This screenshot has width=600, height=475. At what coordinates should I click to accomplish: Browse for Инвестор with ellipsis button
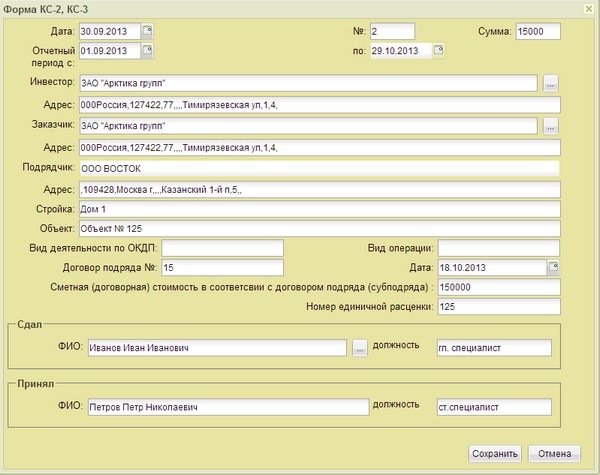(550, 83)
